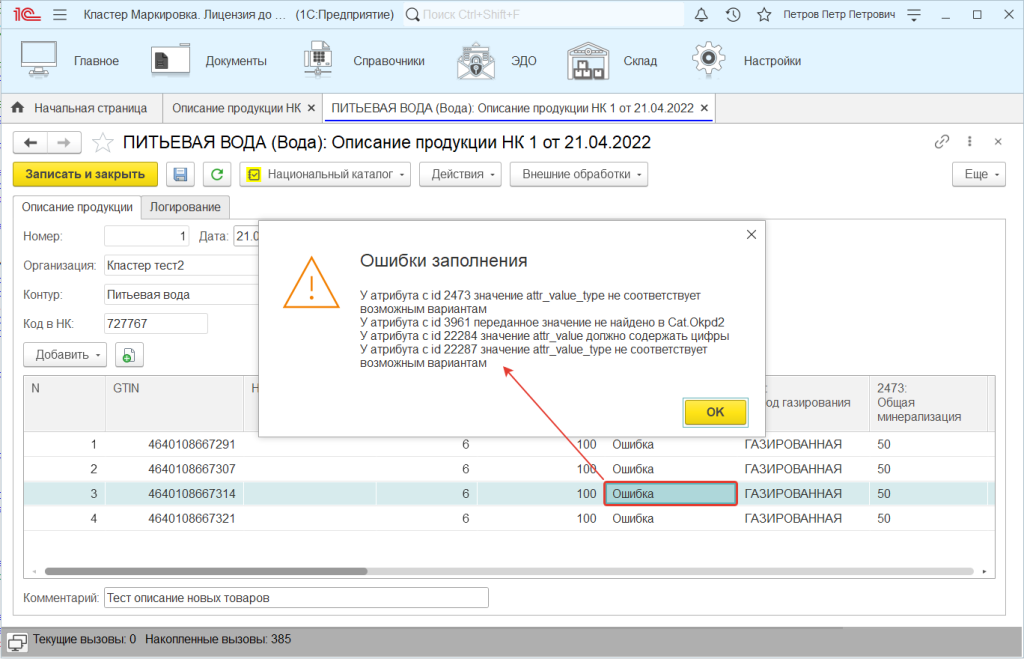Click the Номер input field
This screenshot has height=659, width=1024.
tap(146, 236)
